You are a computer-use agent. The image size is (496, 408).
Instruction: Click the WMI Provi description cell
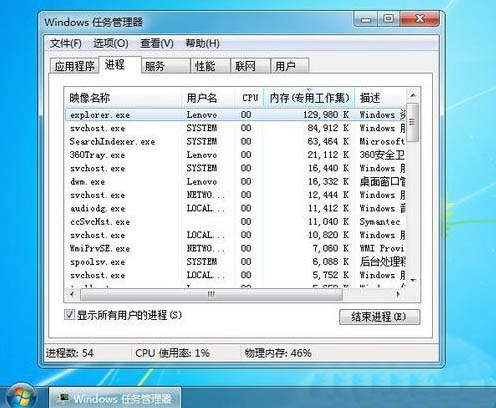click(x=382, y=248)
